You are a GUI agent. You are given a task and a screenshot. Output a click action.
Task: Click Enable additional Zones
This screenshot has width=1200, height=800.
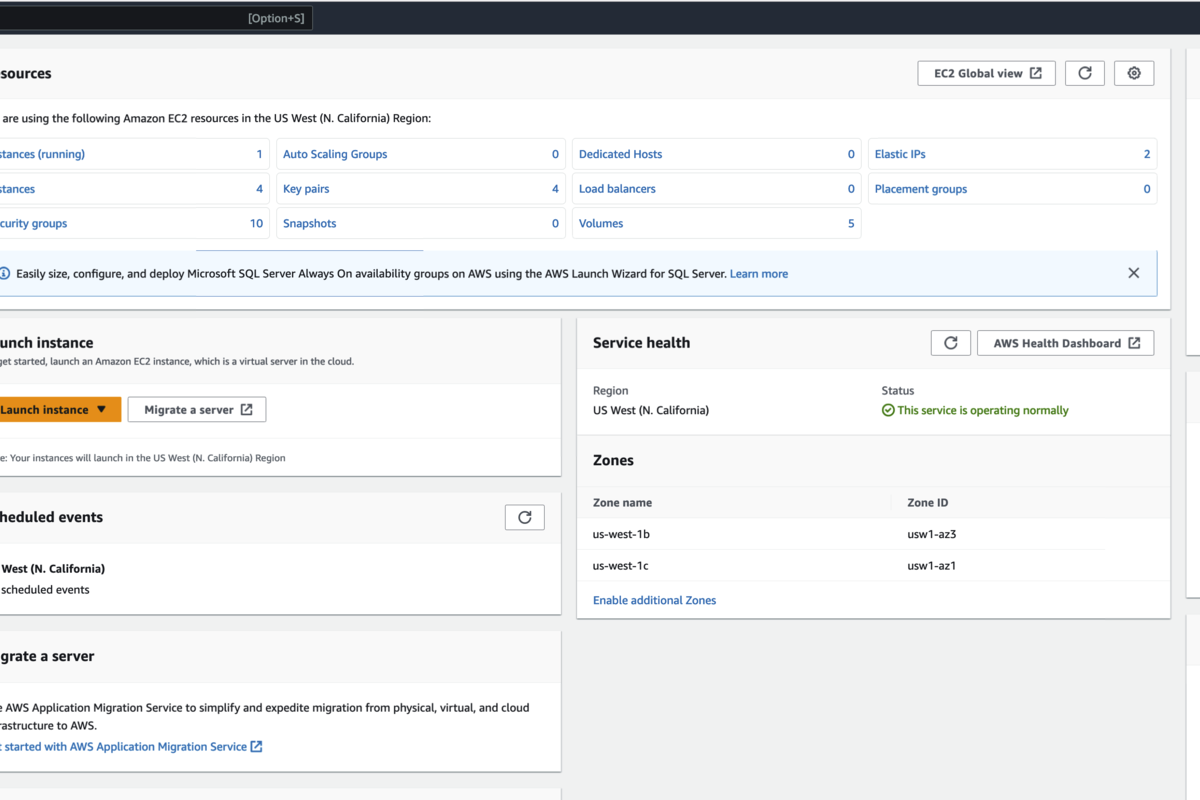coord(655,600)
